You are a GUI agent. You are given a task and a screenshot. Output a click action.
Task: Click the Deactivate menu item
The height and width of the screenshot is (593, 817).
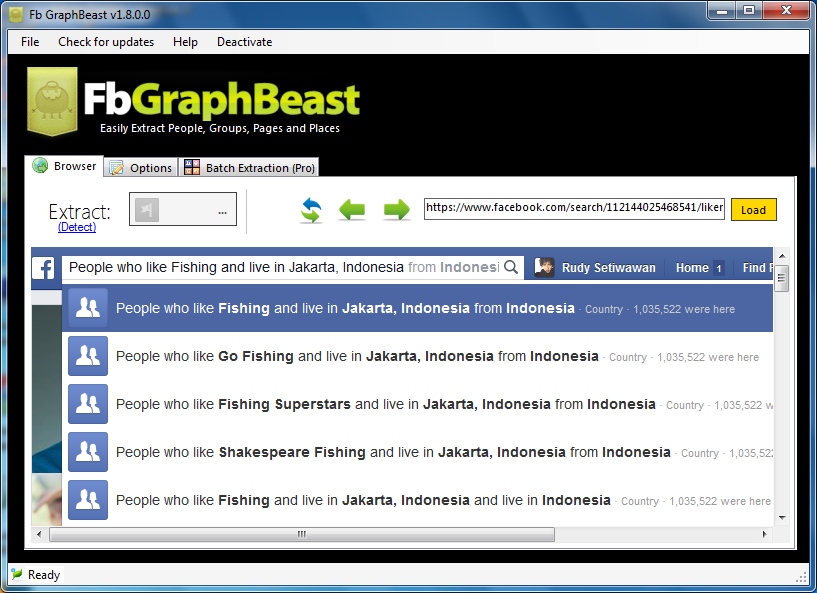[244, 42]
